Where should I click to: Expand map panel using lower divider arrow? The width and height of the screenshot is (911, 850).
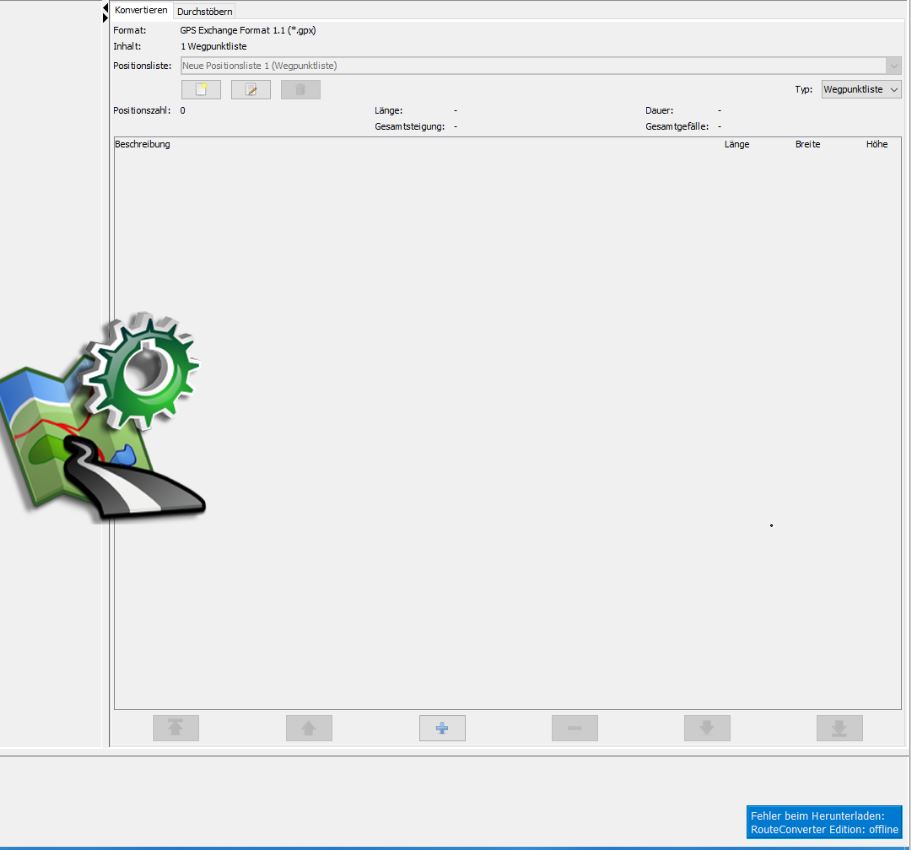(x=105, y=18)
